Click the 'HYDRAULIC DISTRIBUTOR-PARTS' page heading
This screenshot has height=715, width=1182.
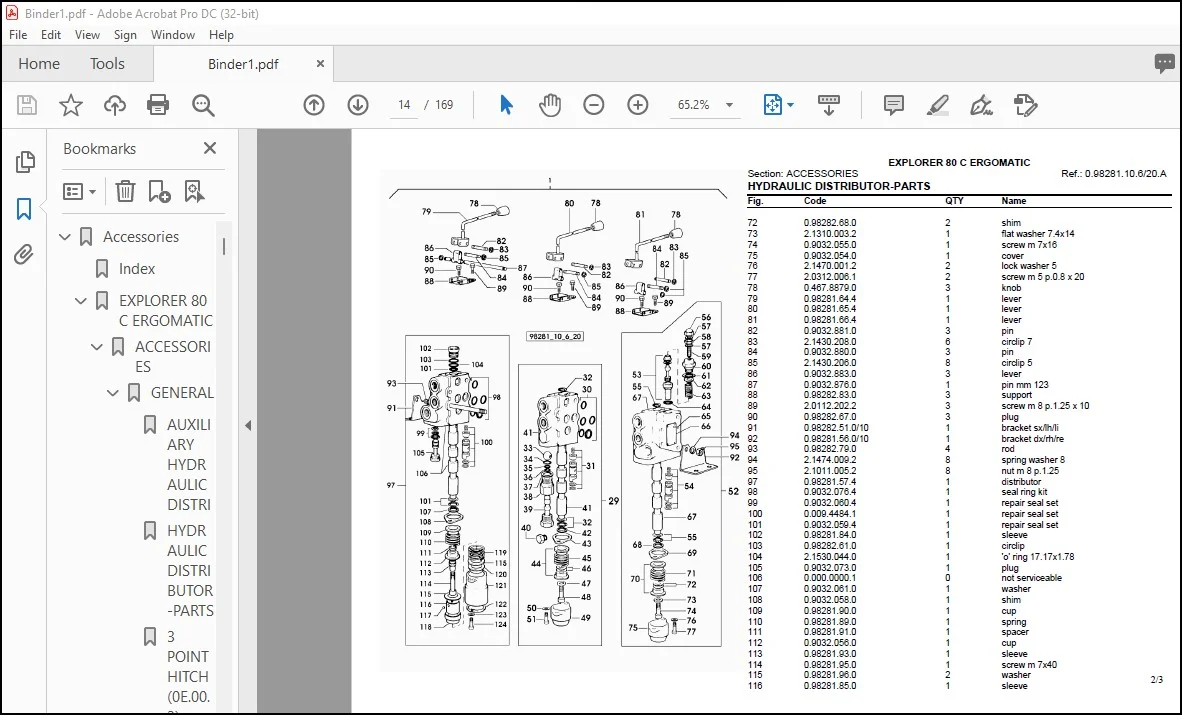(838, 186)
